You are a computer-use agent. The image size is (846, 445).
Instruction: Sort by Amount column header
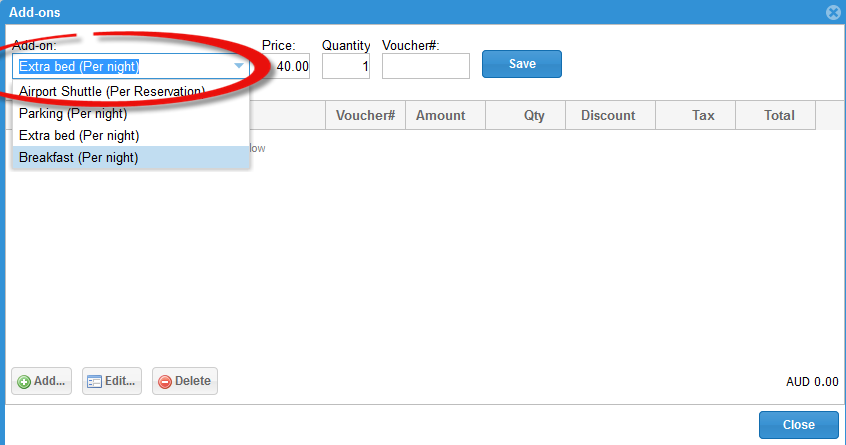(441, 115)
